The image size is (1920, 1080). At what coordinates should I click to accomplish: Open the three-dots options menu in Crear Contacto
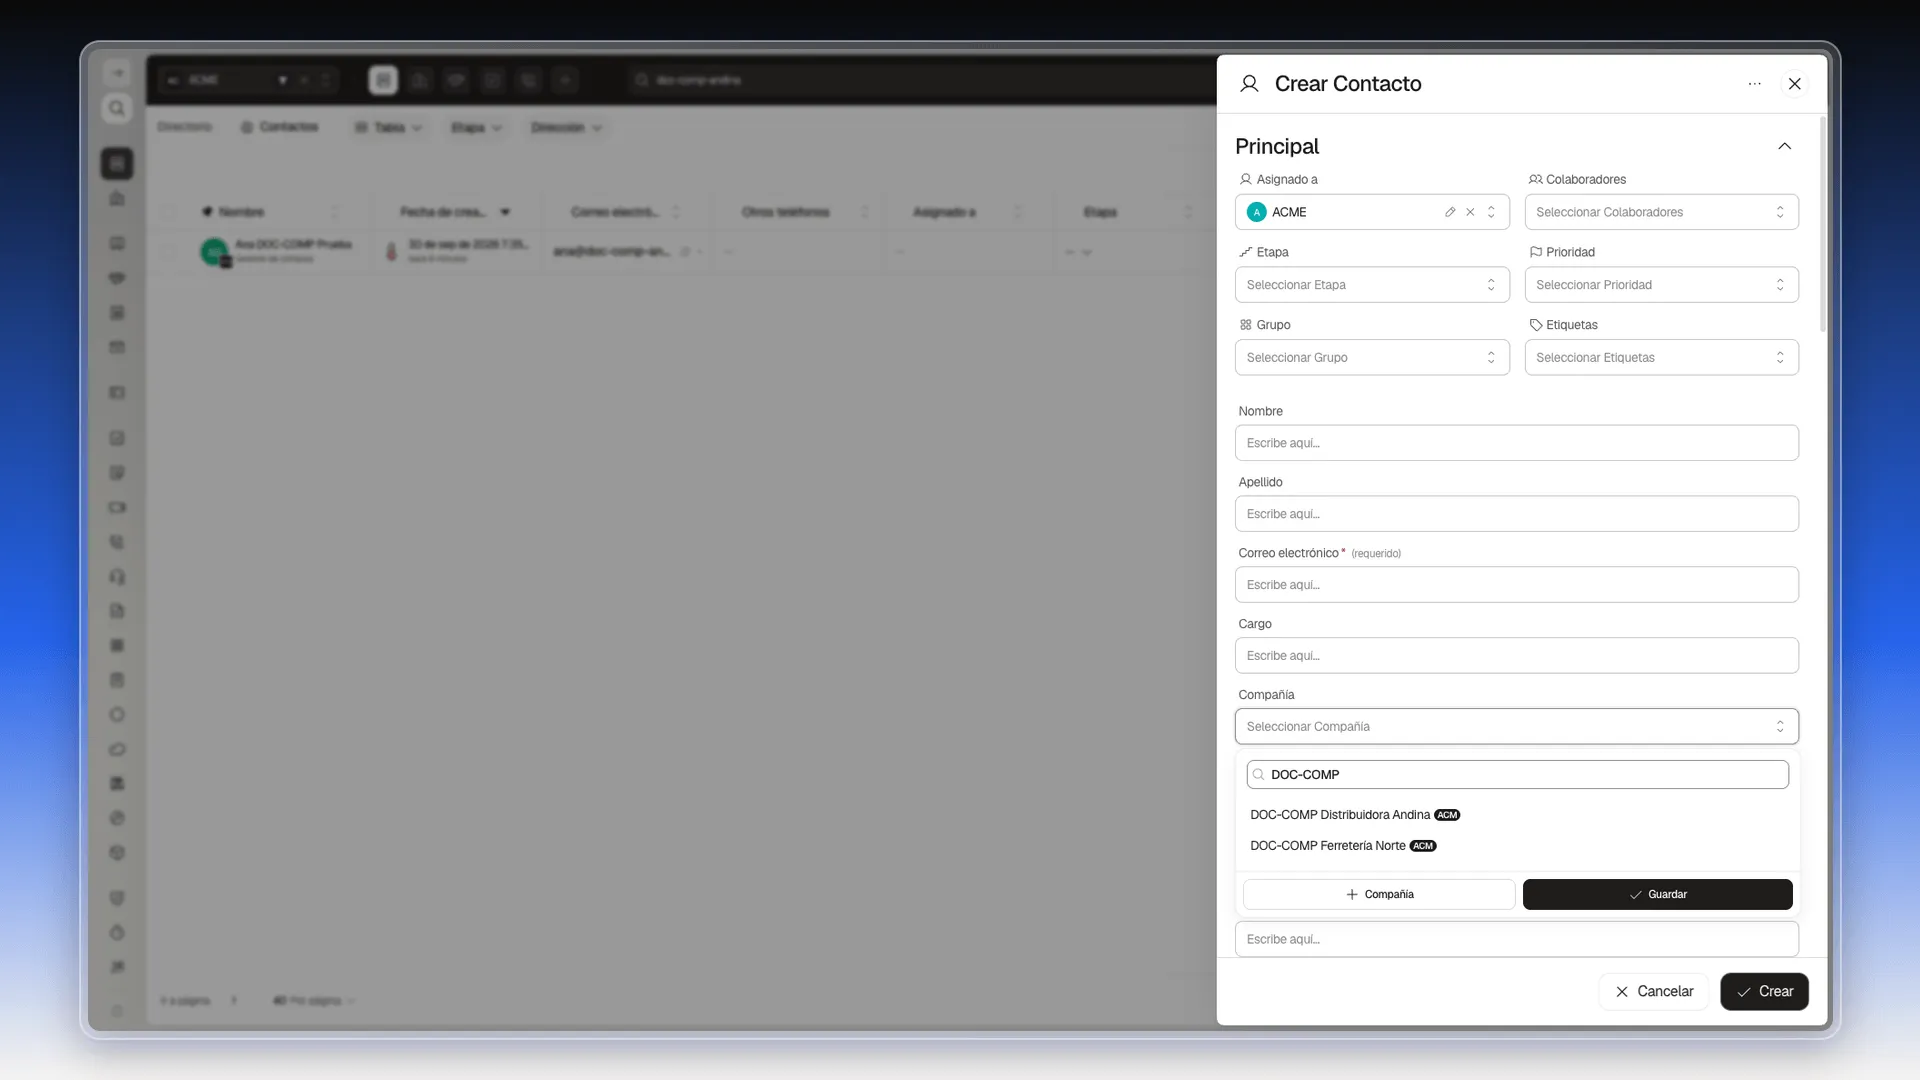(1754, 84)
